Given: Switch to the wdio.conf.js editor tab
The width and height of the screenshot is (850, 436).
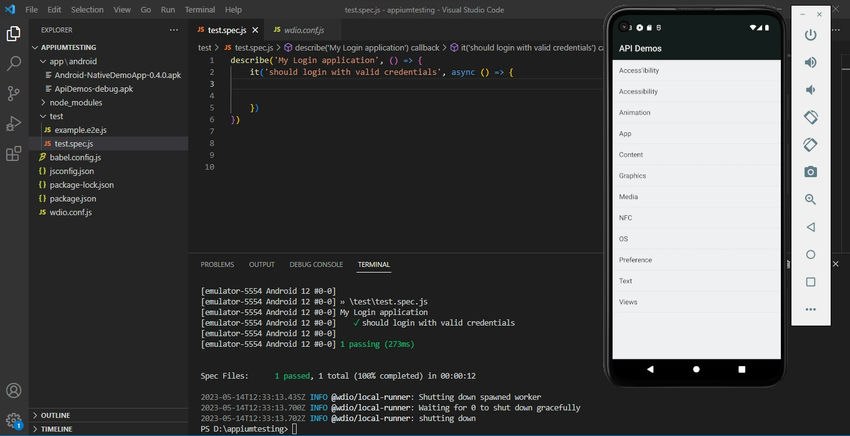Looking at the screenshot, I should pos(305,30).
